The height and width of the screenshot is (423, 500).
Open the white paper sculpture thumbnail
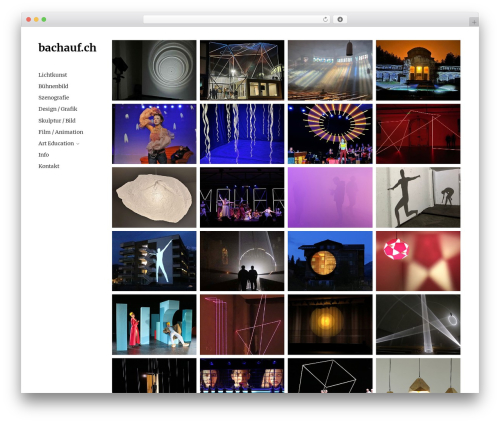click(x=154, y=198)
